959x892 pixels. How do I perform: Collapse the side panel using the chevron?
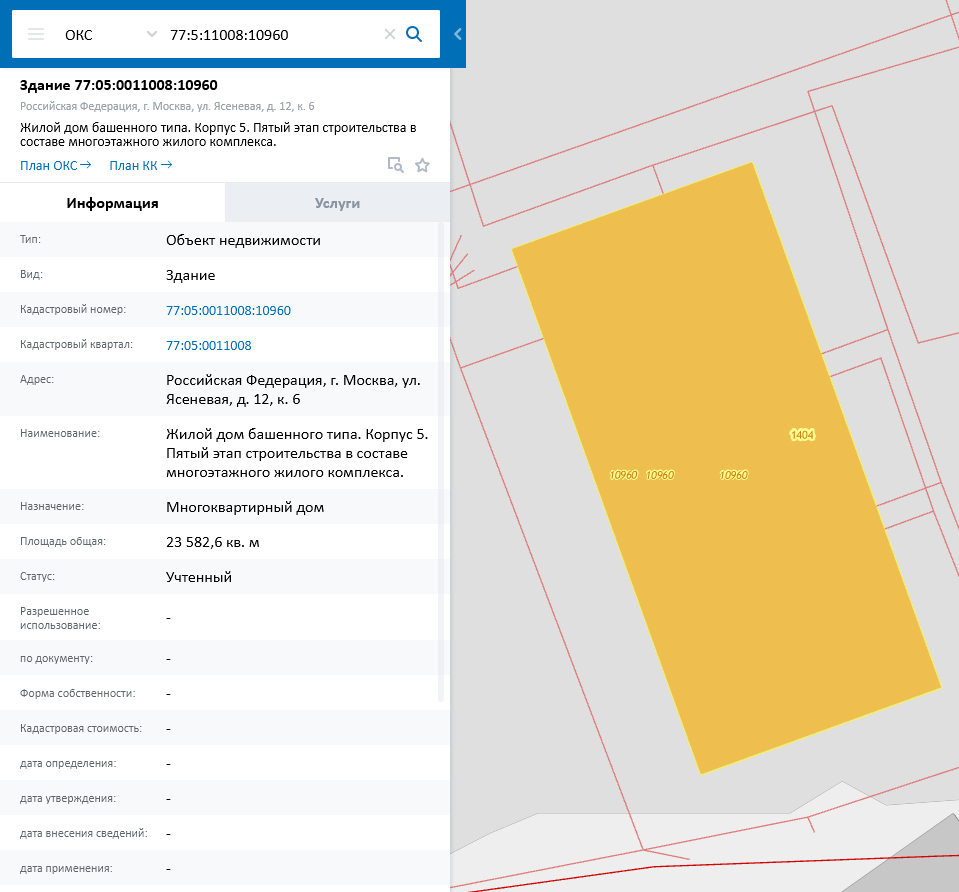(x=457, y=34)
